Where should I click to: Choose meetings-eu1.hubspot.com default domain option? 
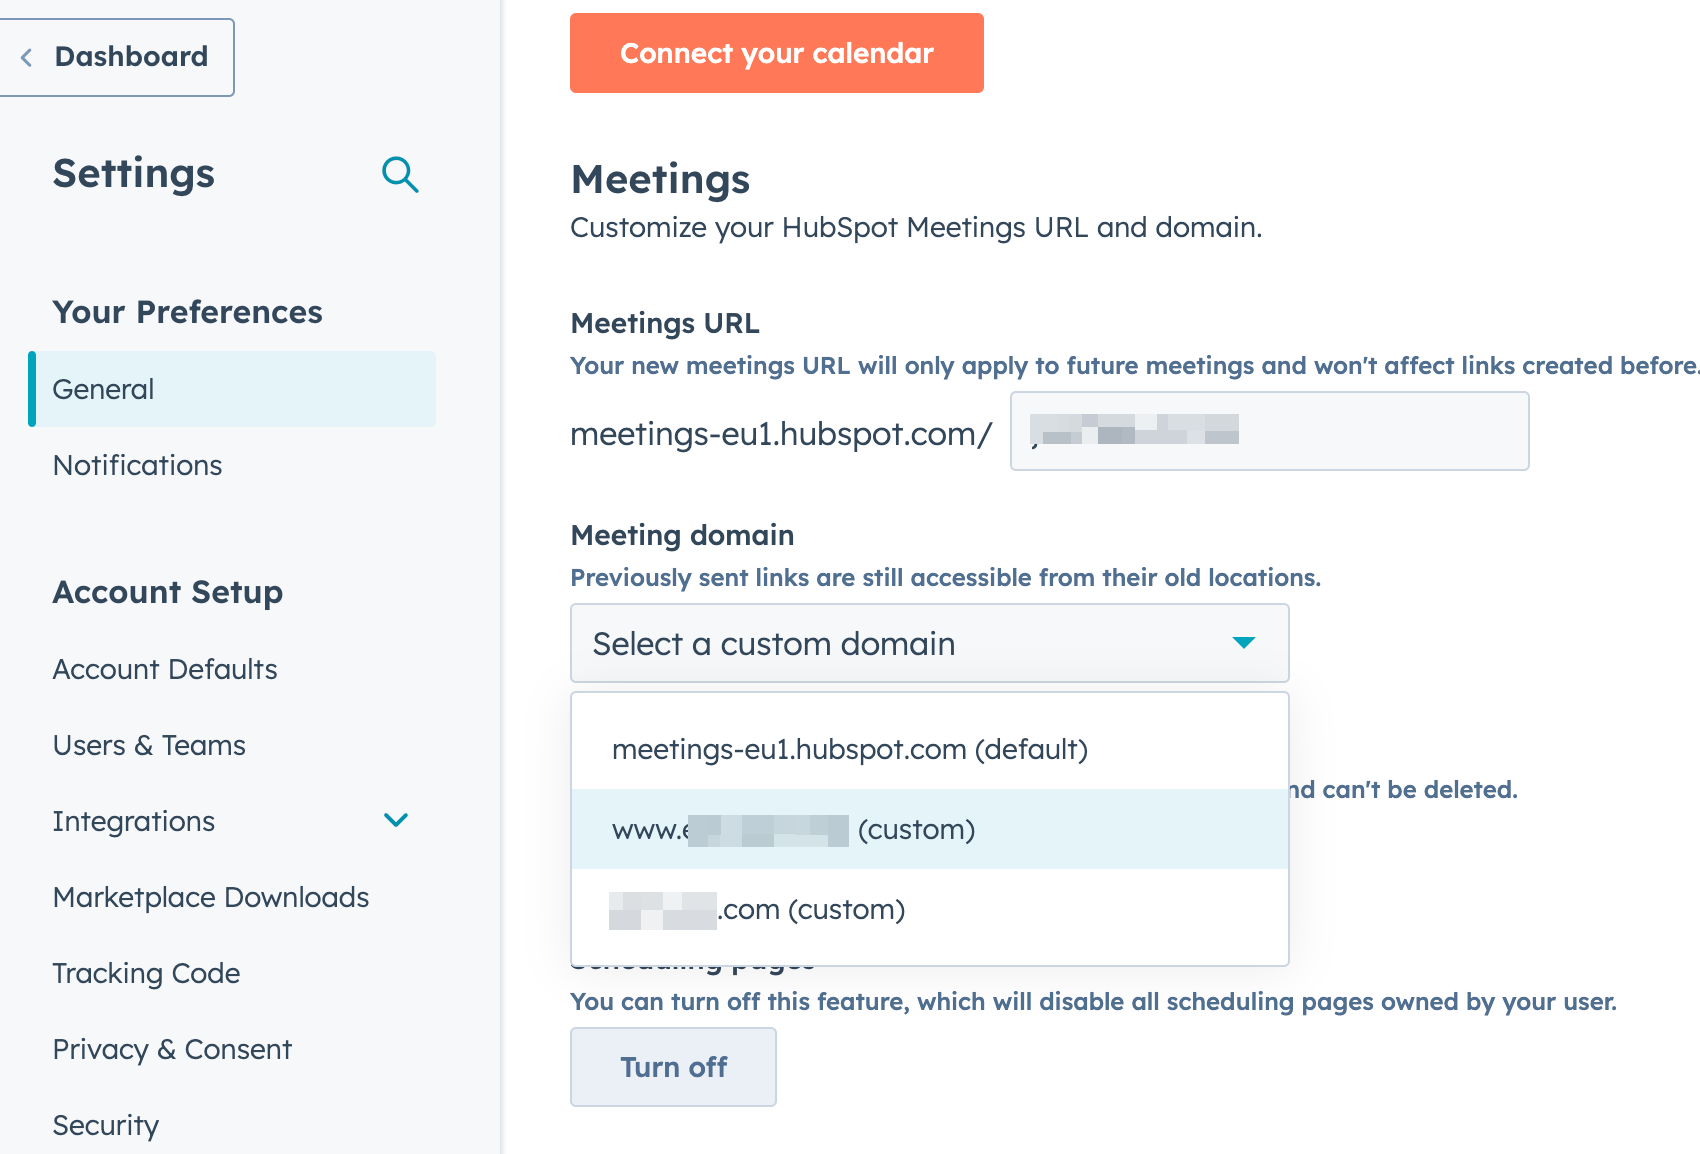click(850, 748)
